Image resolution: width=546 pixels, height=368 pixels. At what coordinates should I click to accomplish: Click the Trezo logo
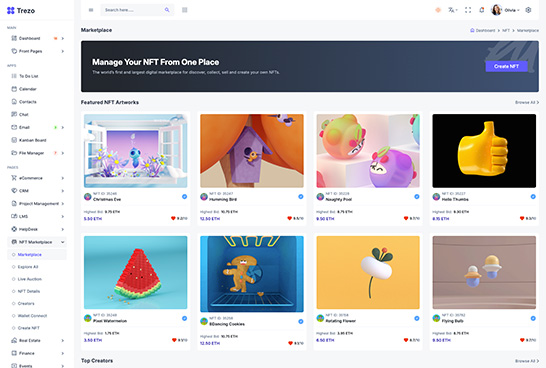[x=21, y=10]
